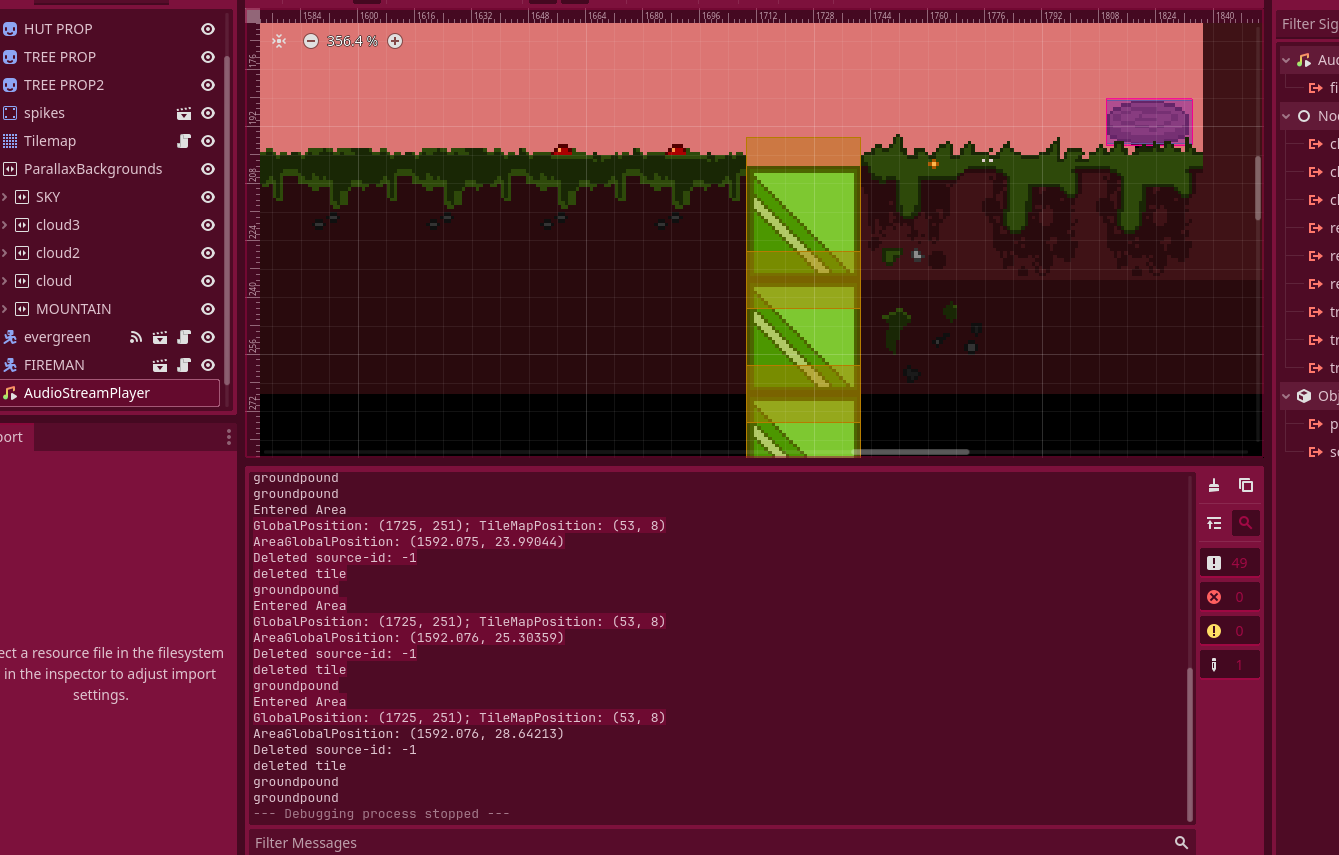Toggle editor messages filter showing 1

point(1230,665)
